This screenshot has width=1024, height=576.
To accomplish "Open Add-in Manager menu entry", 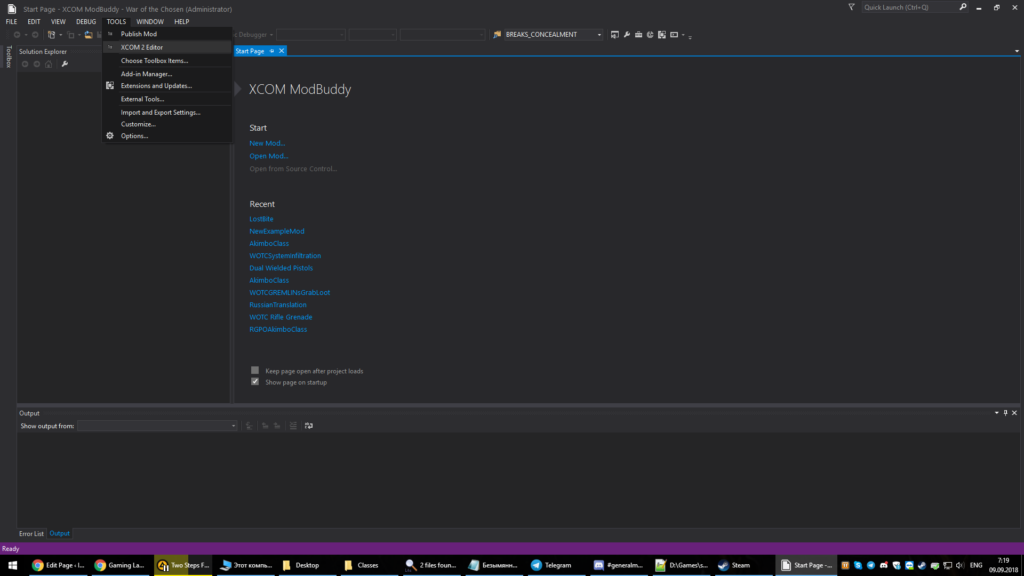I will [167, 74].
